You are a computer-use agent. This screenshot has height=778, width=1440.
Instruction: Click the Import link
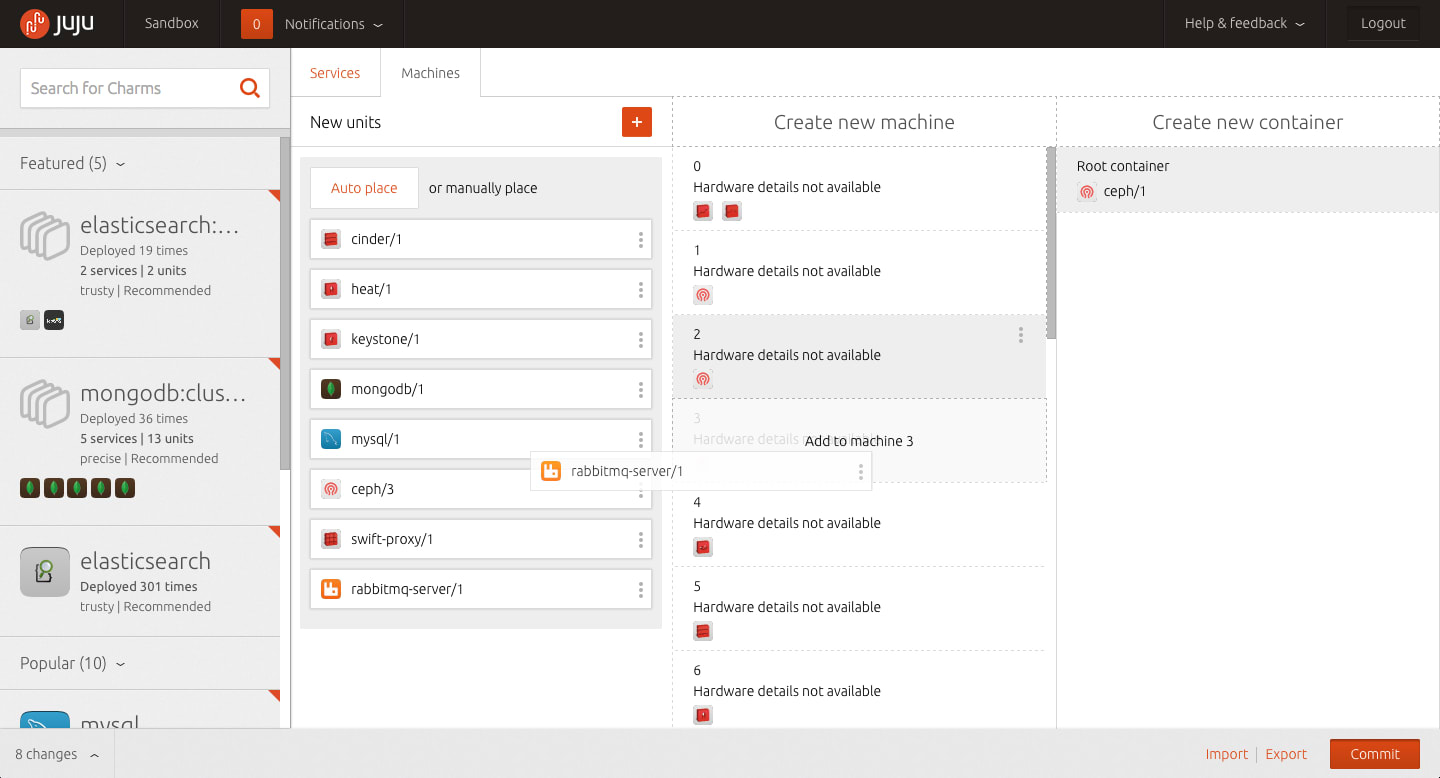[1227, 754]
